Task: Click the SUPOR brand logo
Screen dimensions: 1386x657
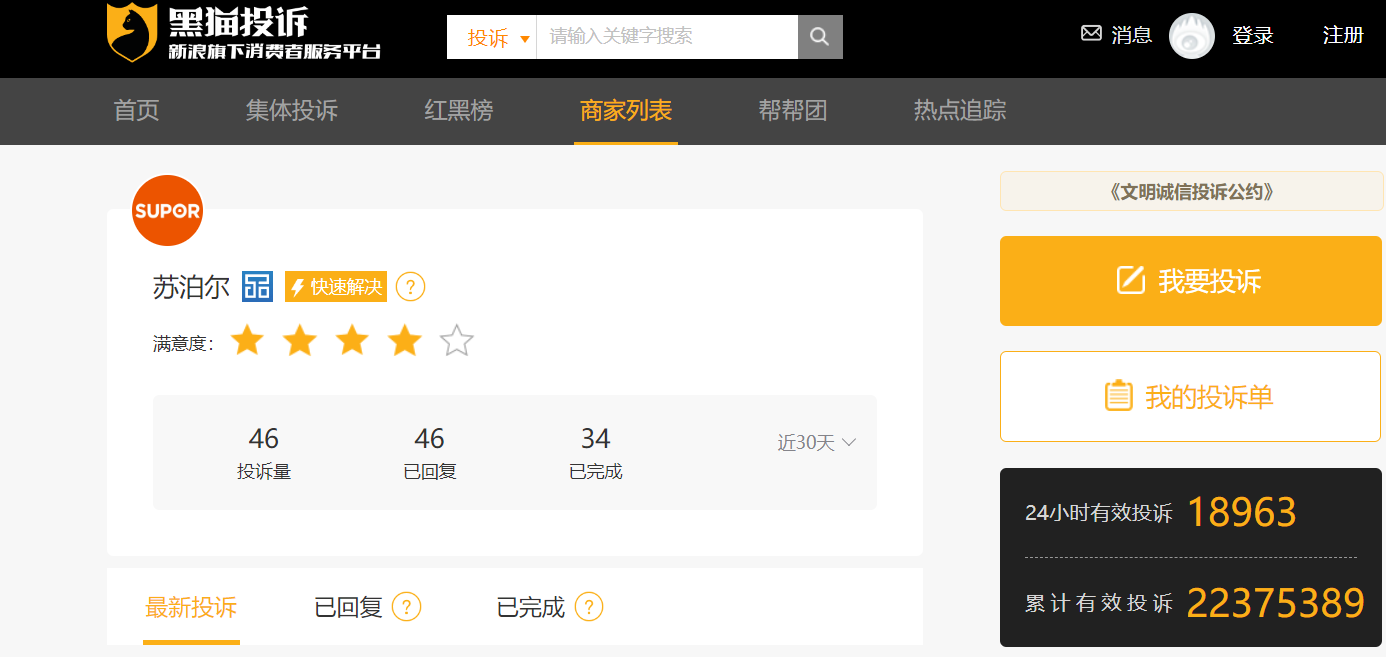Action: 168,211
